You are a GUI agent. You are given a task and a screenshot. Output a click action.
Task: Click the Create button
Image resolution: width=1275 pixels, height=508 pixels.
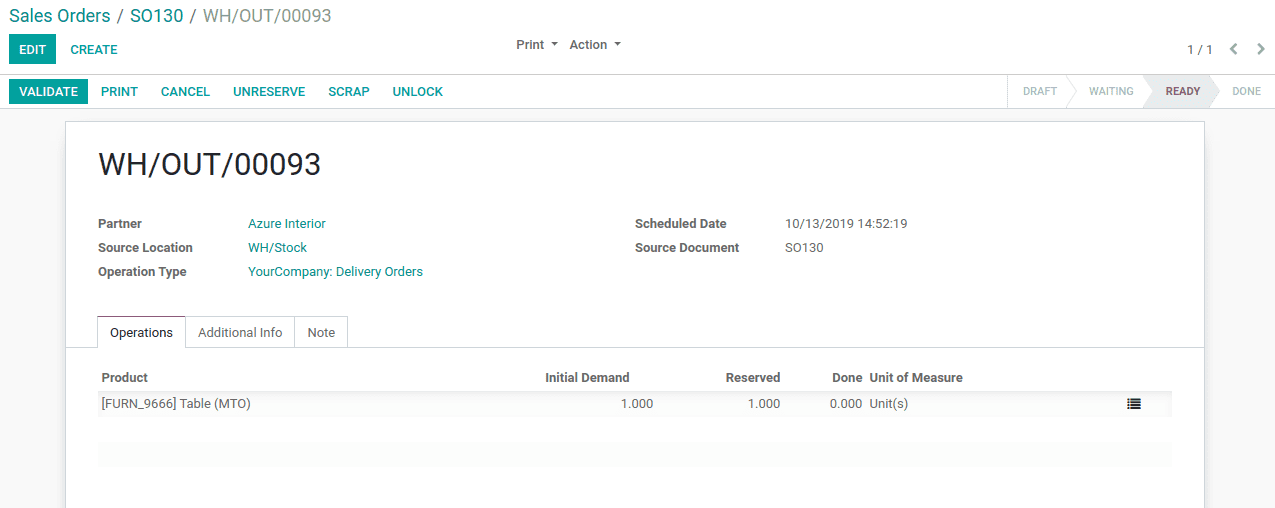point(94,49)
